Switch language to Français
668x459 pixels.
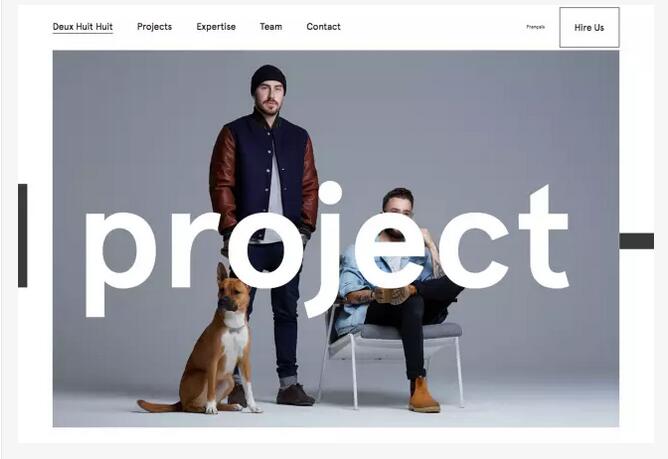point(536,27)
